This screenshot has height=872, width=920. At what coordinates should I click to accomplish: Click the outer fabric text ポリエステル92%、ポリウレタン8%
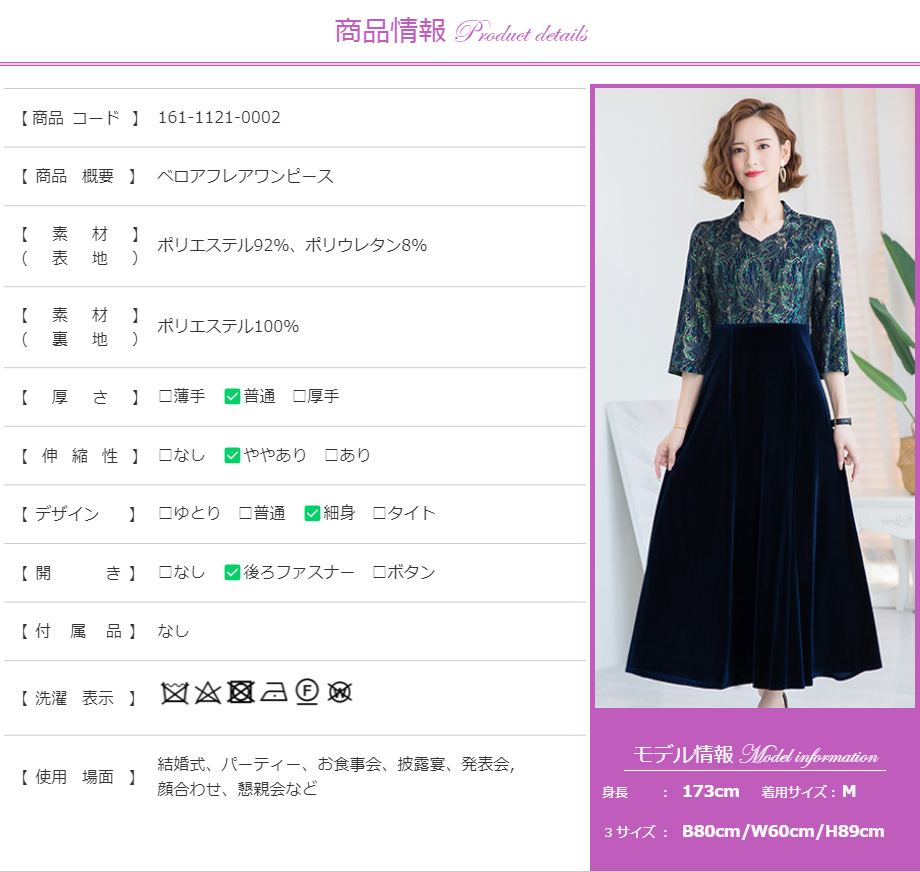point(292,245)
